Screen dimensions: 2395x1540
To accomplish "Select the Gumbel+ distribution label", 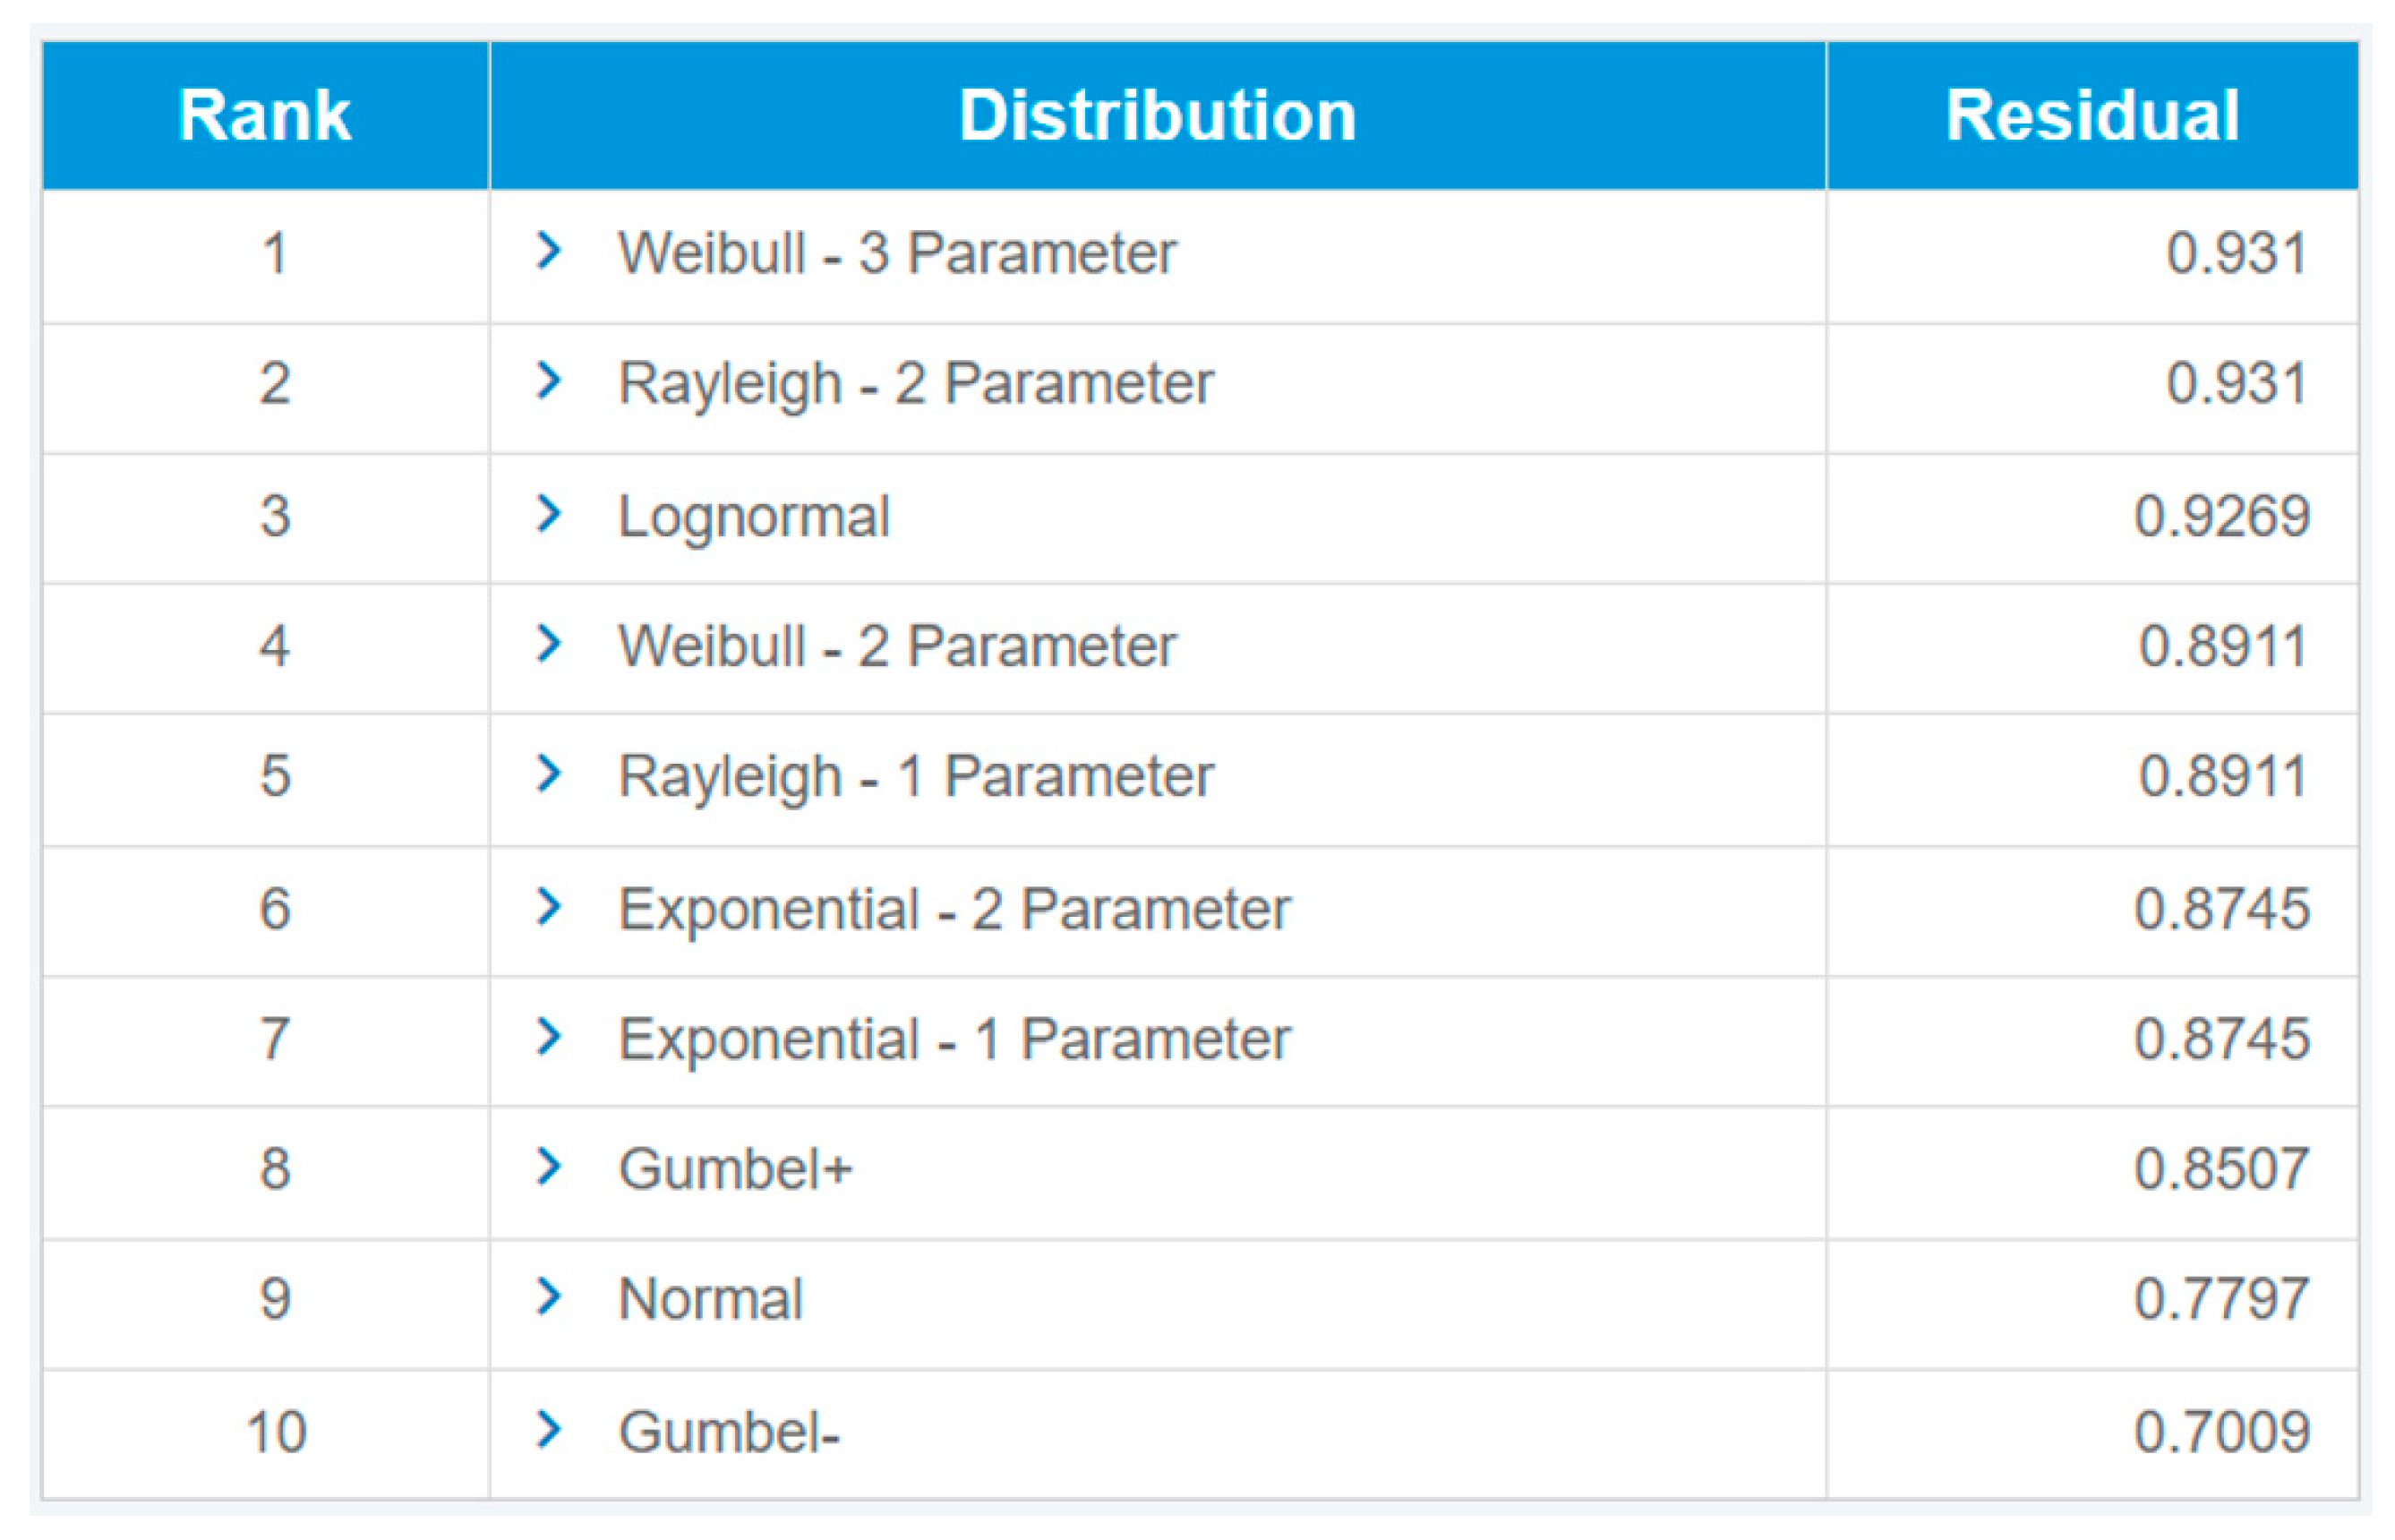I will tap(735, 1169).
